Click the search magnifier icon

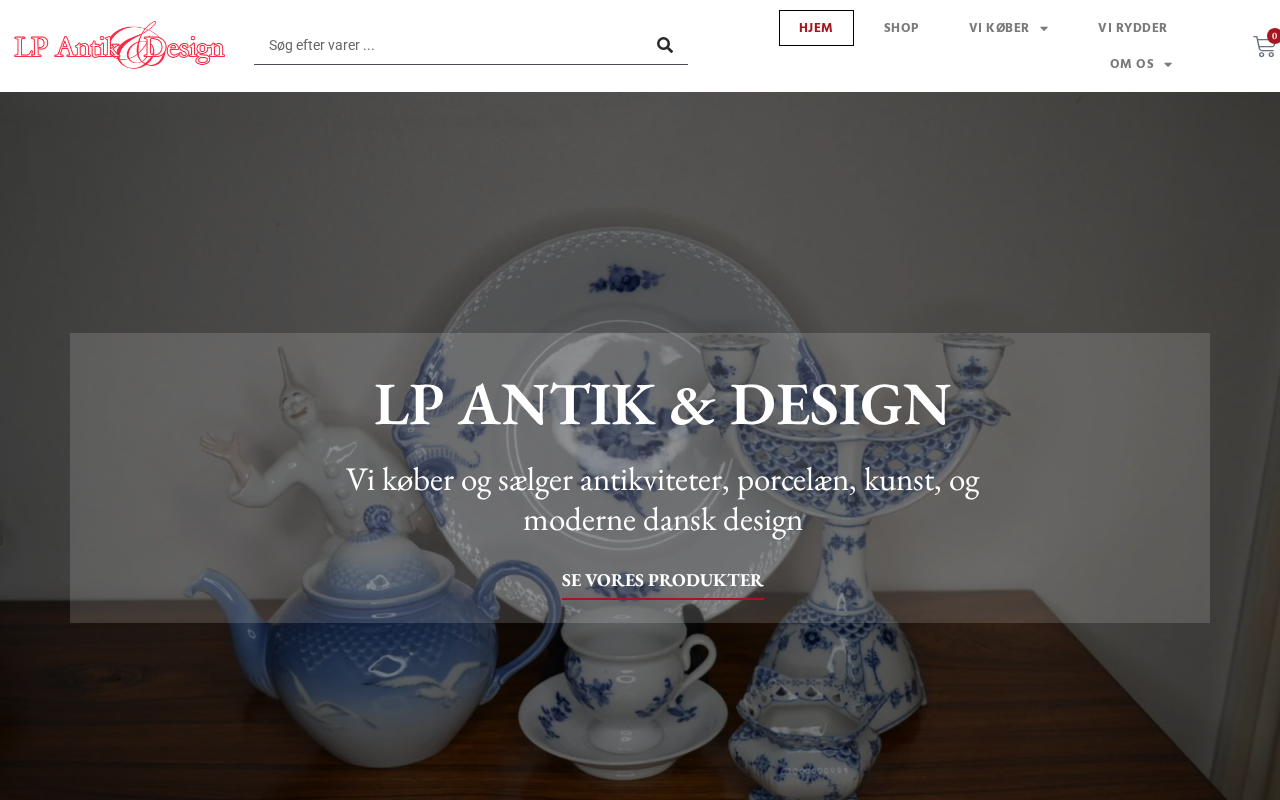[665, 45]
